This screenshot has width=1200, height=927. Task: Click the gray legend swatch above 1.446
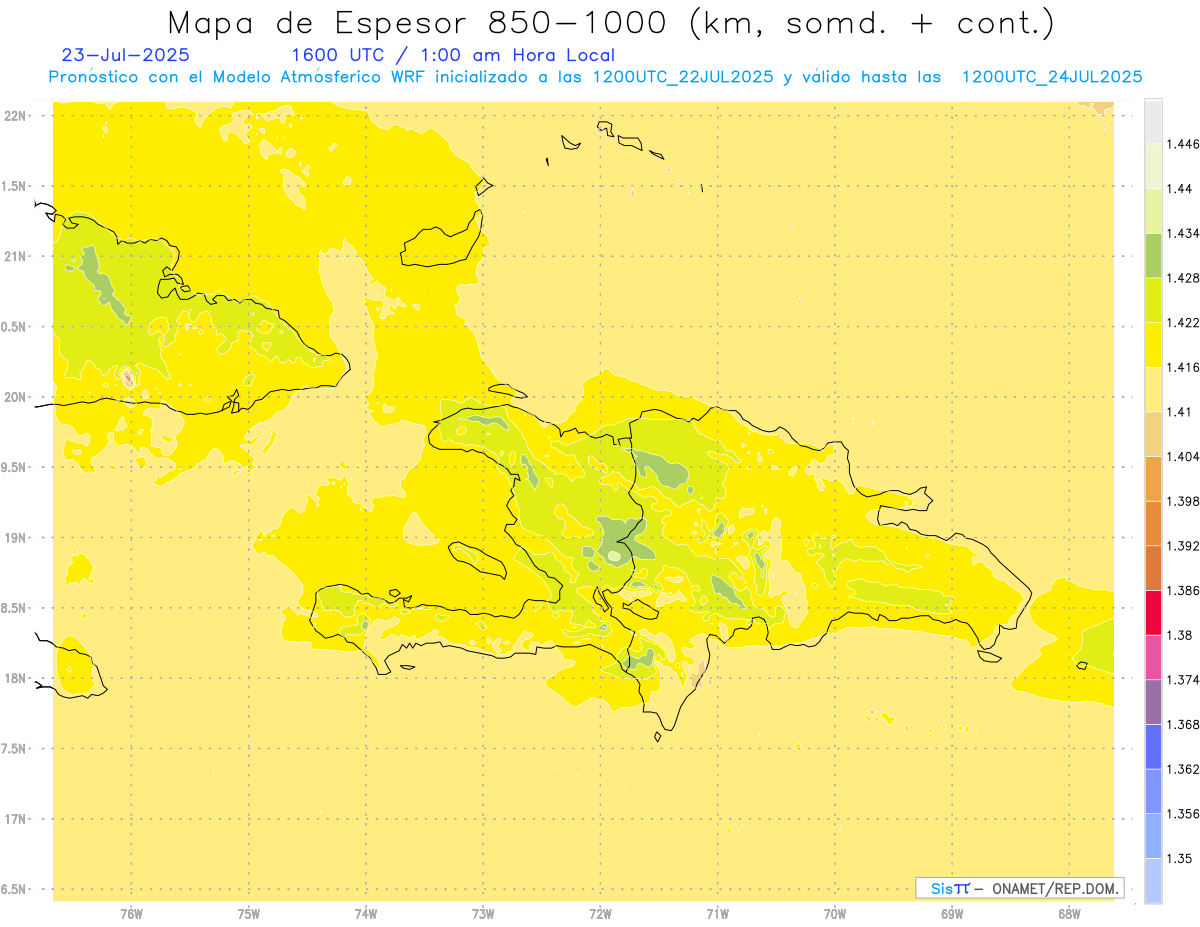1153,121
